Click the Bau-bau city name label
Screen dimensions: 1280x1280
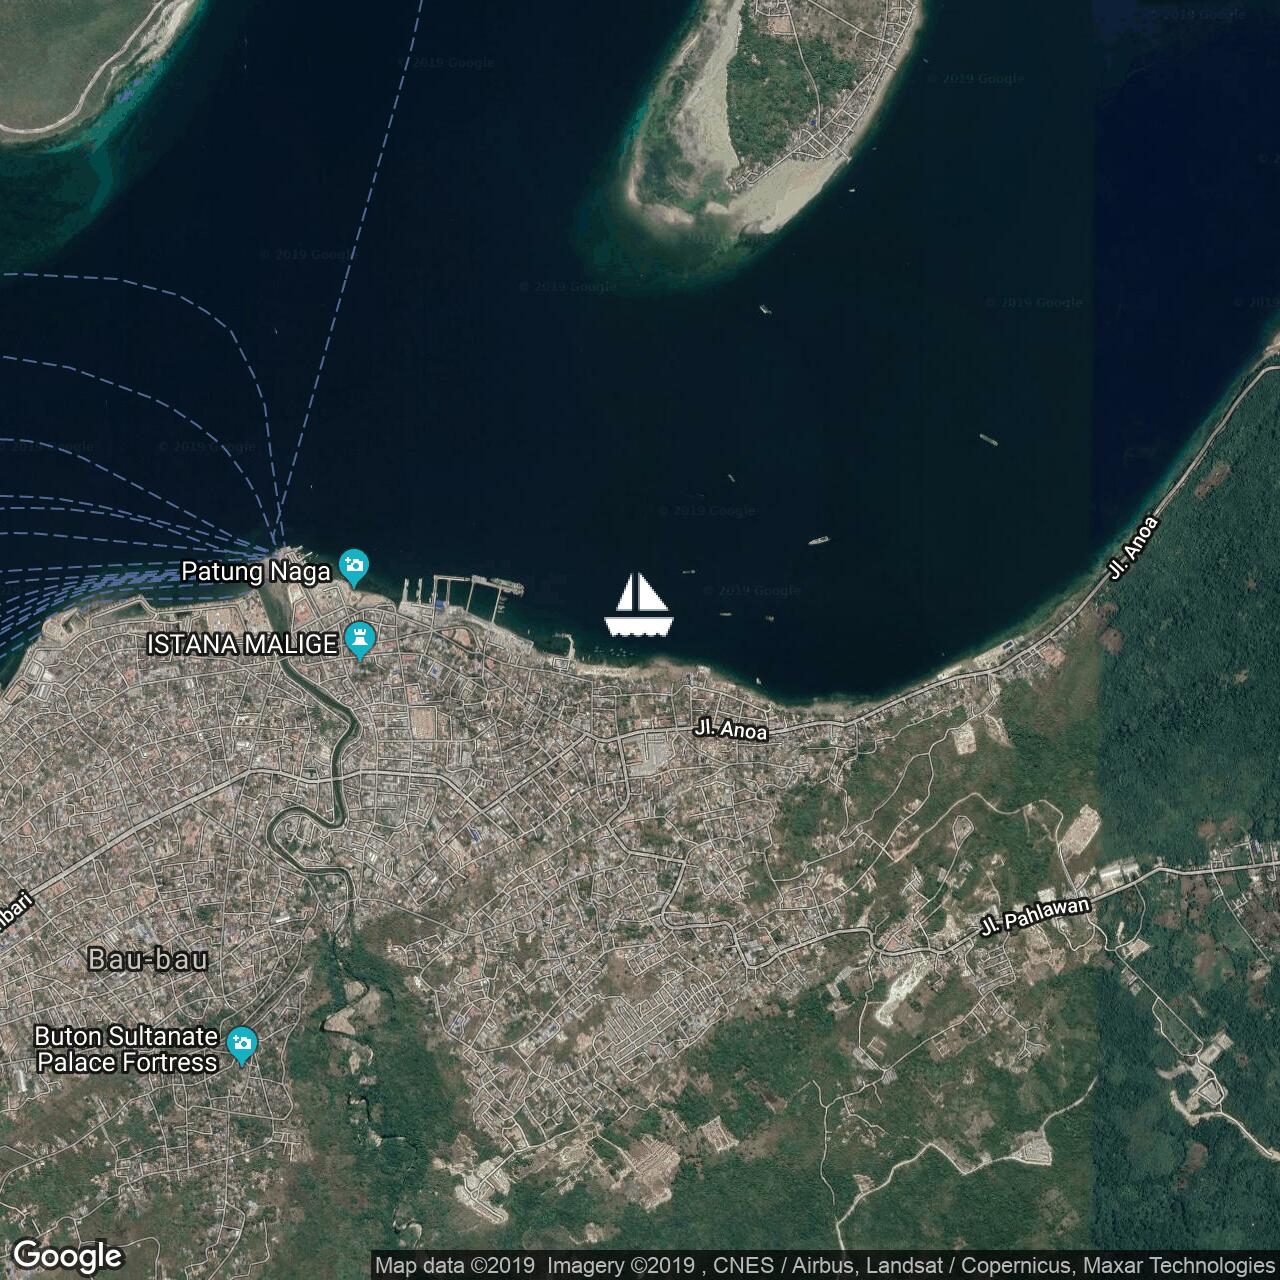click(x=148, y=960)
